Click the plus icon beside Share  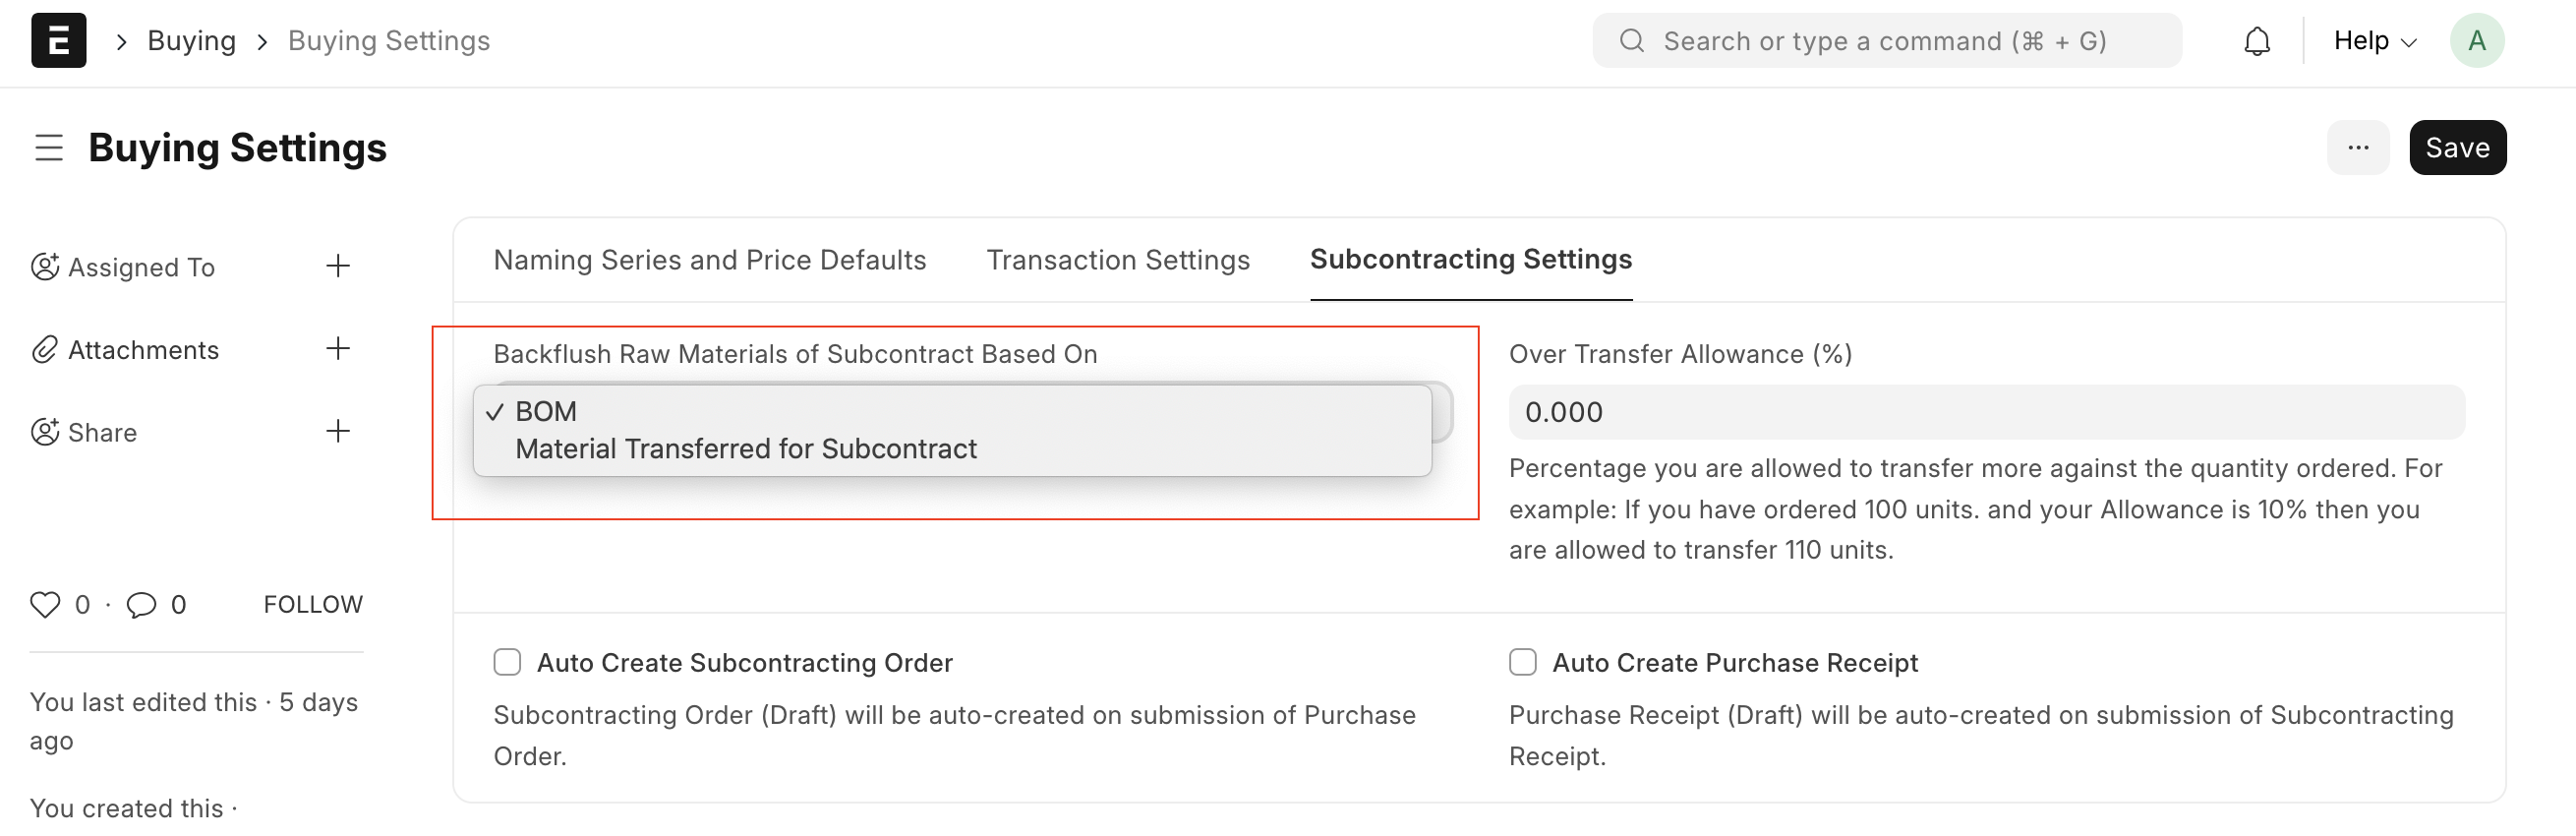coord(338,431)
